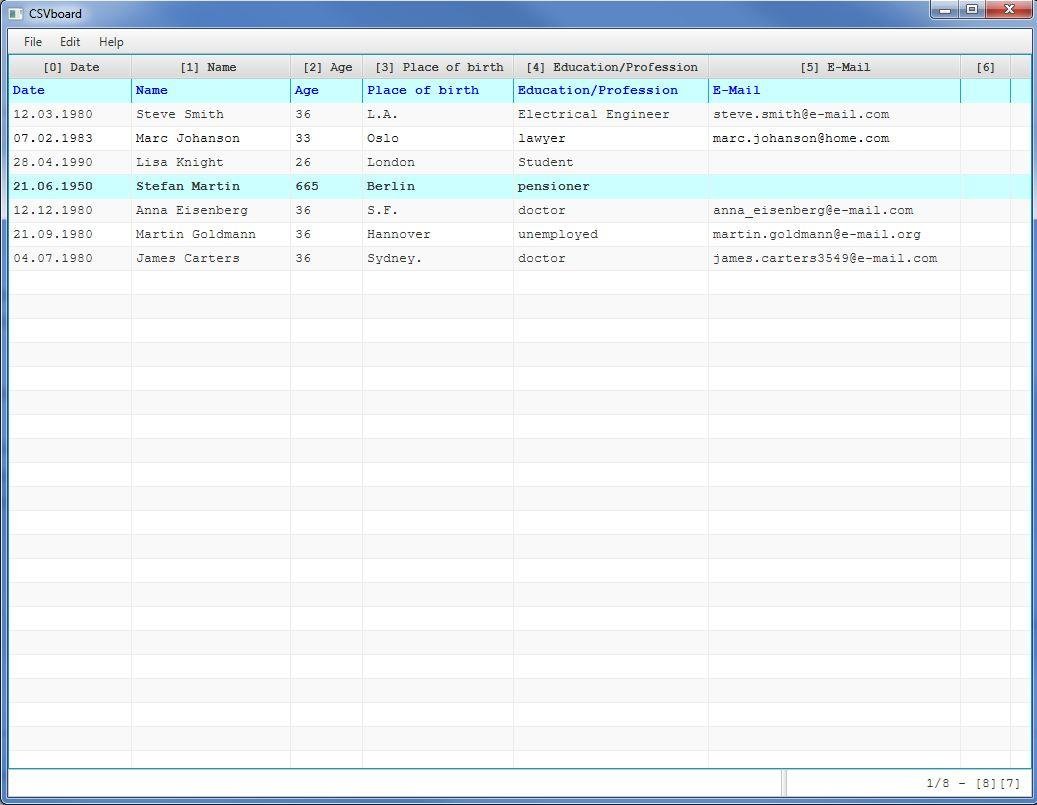Select the Oslo cell
This screenshot has height=805, width=1037.
coord(438,138)
